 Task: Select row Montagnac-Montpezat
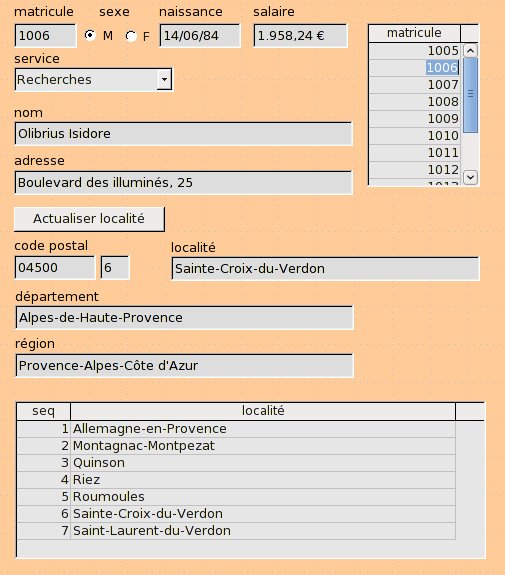236,446
